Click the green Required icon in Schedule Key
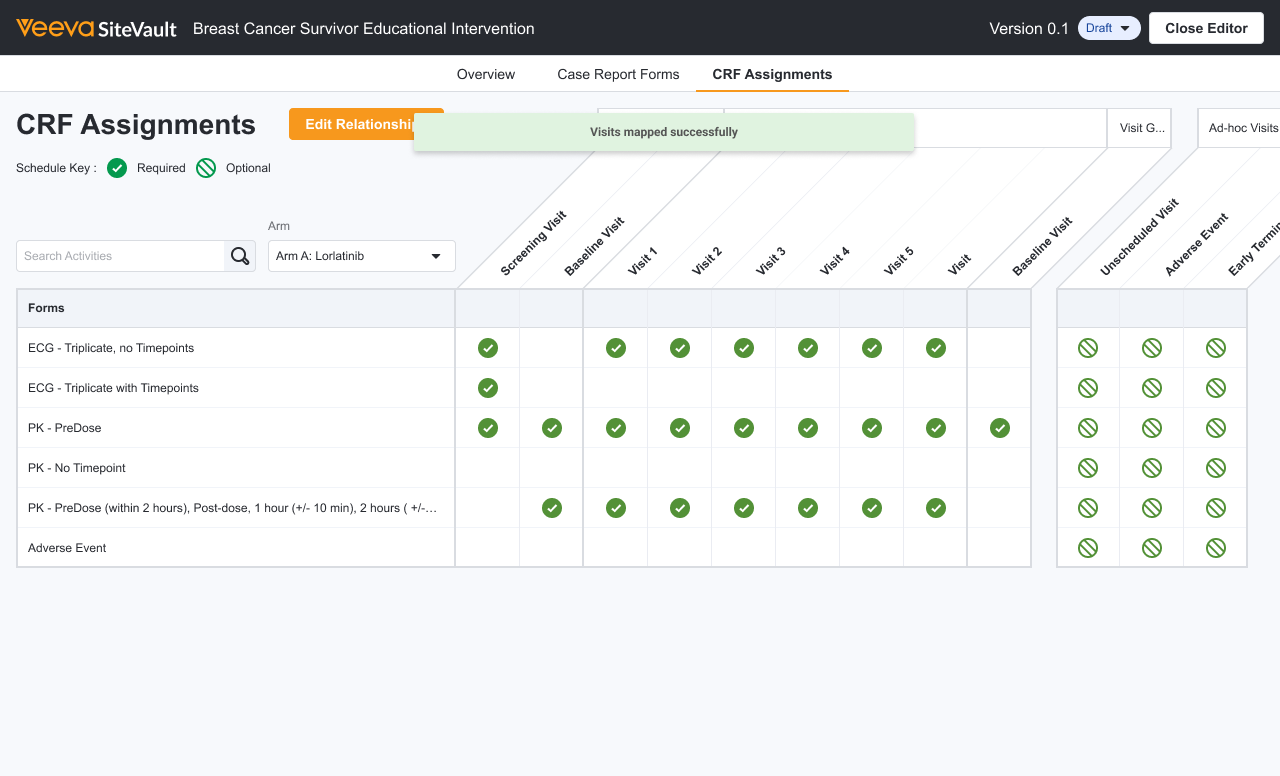Image resolution: width=1280 pixels, height=776 pixels. tap(117, 168)
